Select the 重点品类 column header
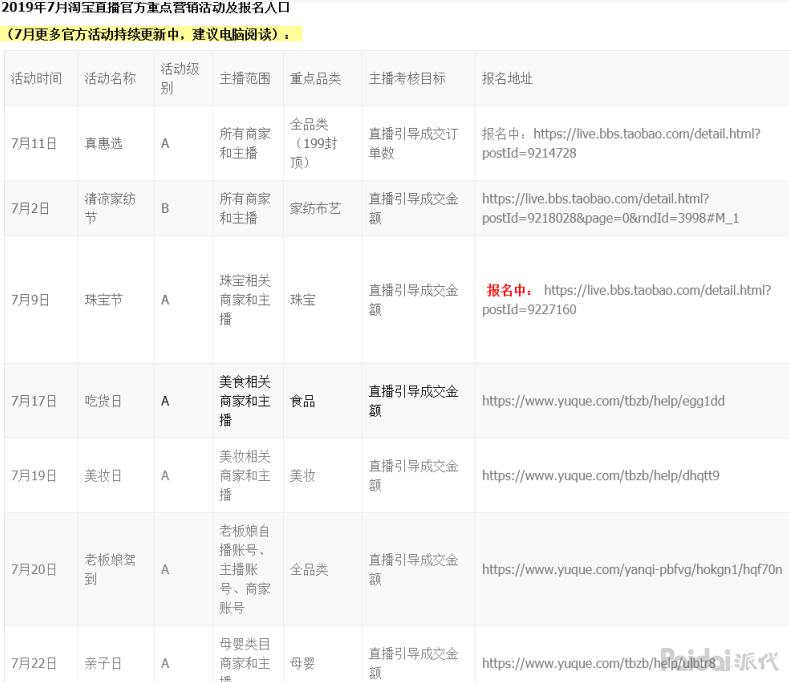Image resolution: width=789 pixels, height=682 pixels. [315, 79]
